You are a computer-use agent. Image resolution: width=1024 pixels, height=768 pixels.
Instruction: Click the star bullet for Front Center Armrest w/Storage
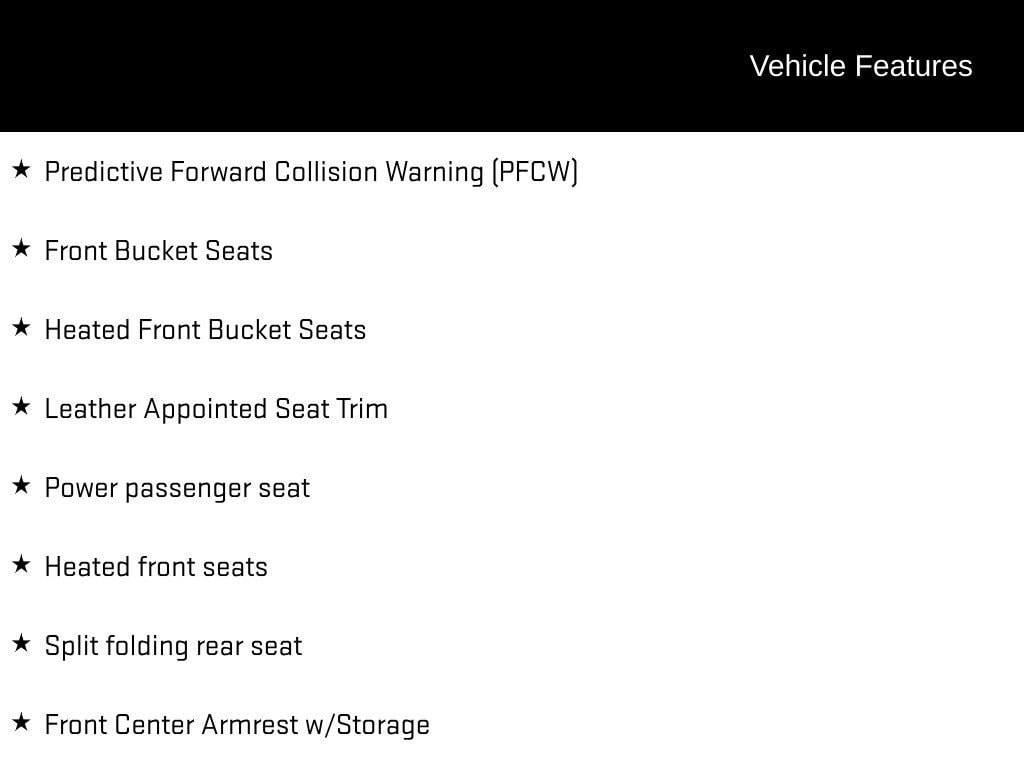click(21, 723)
